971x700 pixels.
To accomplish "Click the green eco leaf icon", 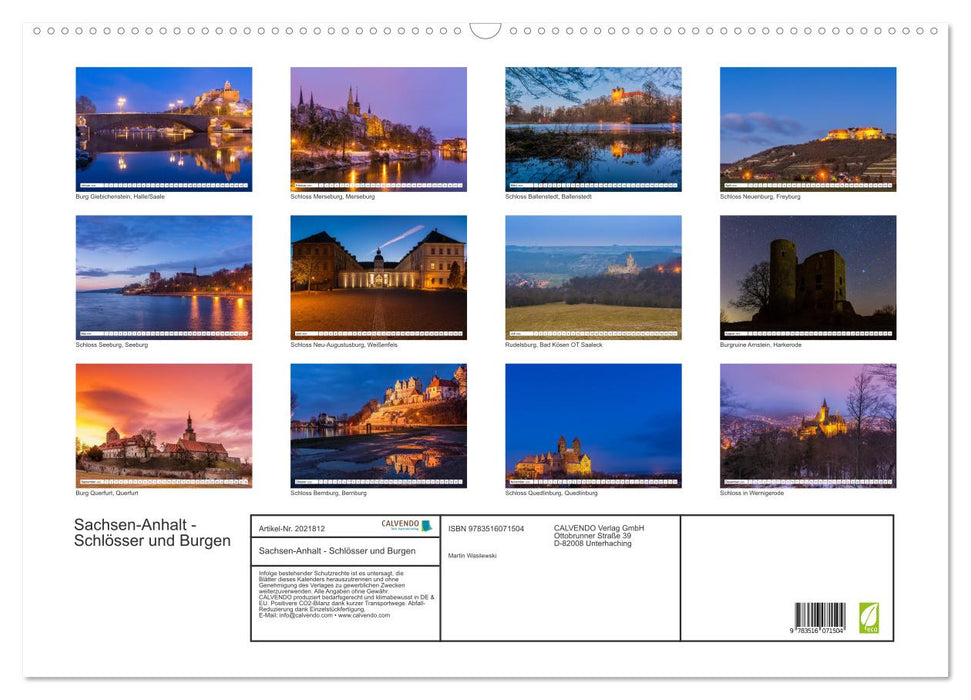I will (x=869, y=616).
